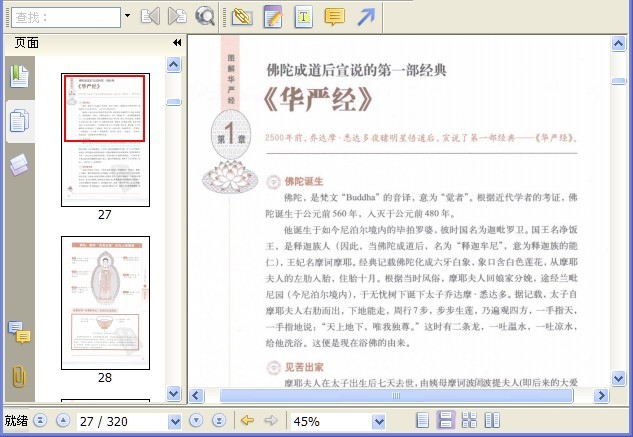
Task: Click the document vertical scrollbar handle
Action: pos(618,81)
